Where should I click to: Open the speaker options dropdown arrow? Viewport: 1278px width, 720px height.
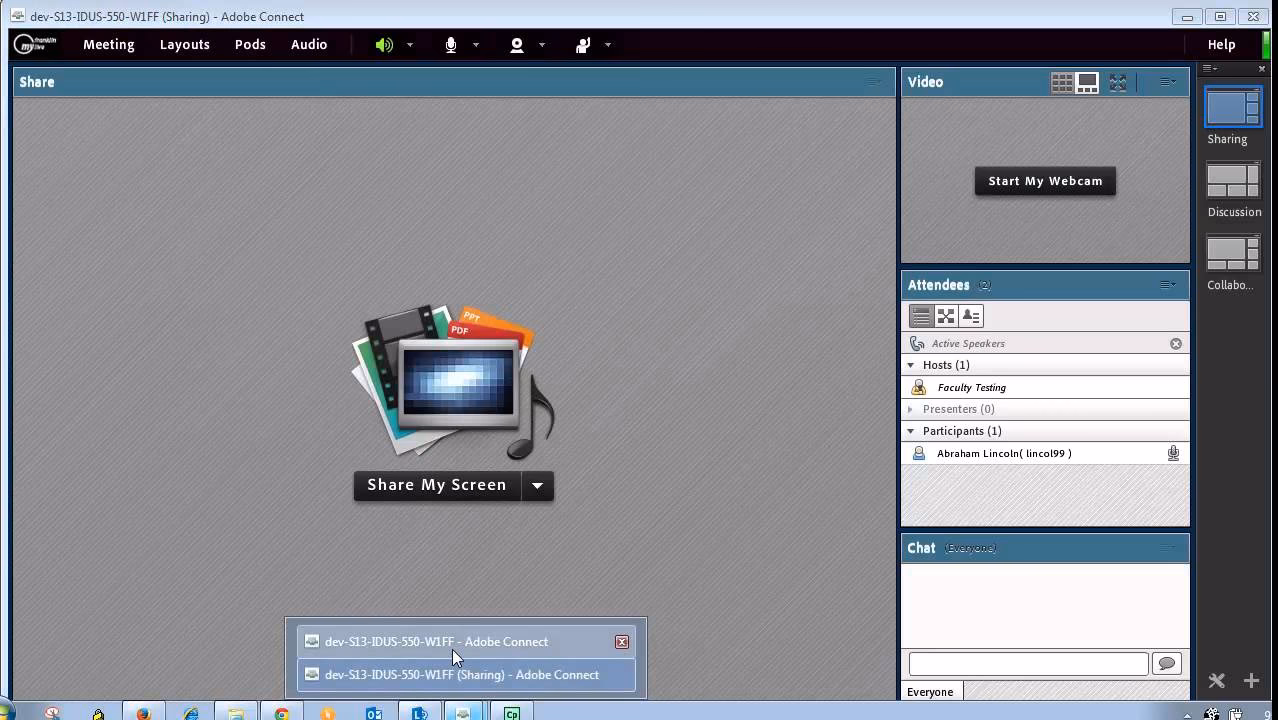(410, 45)
